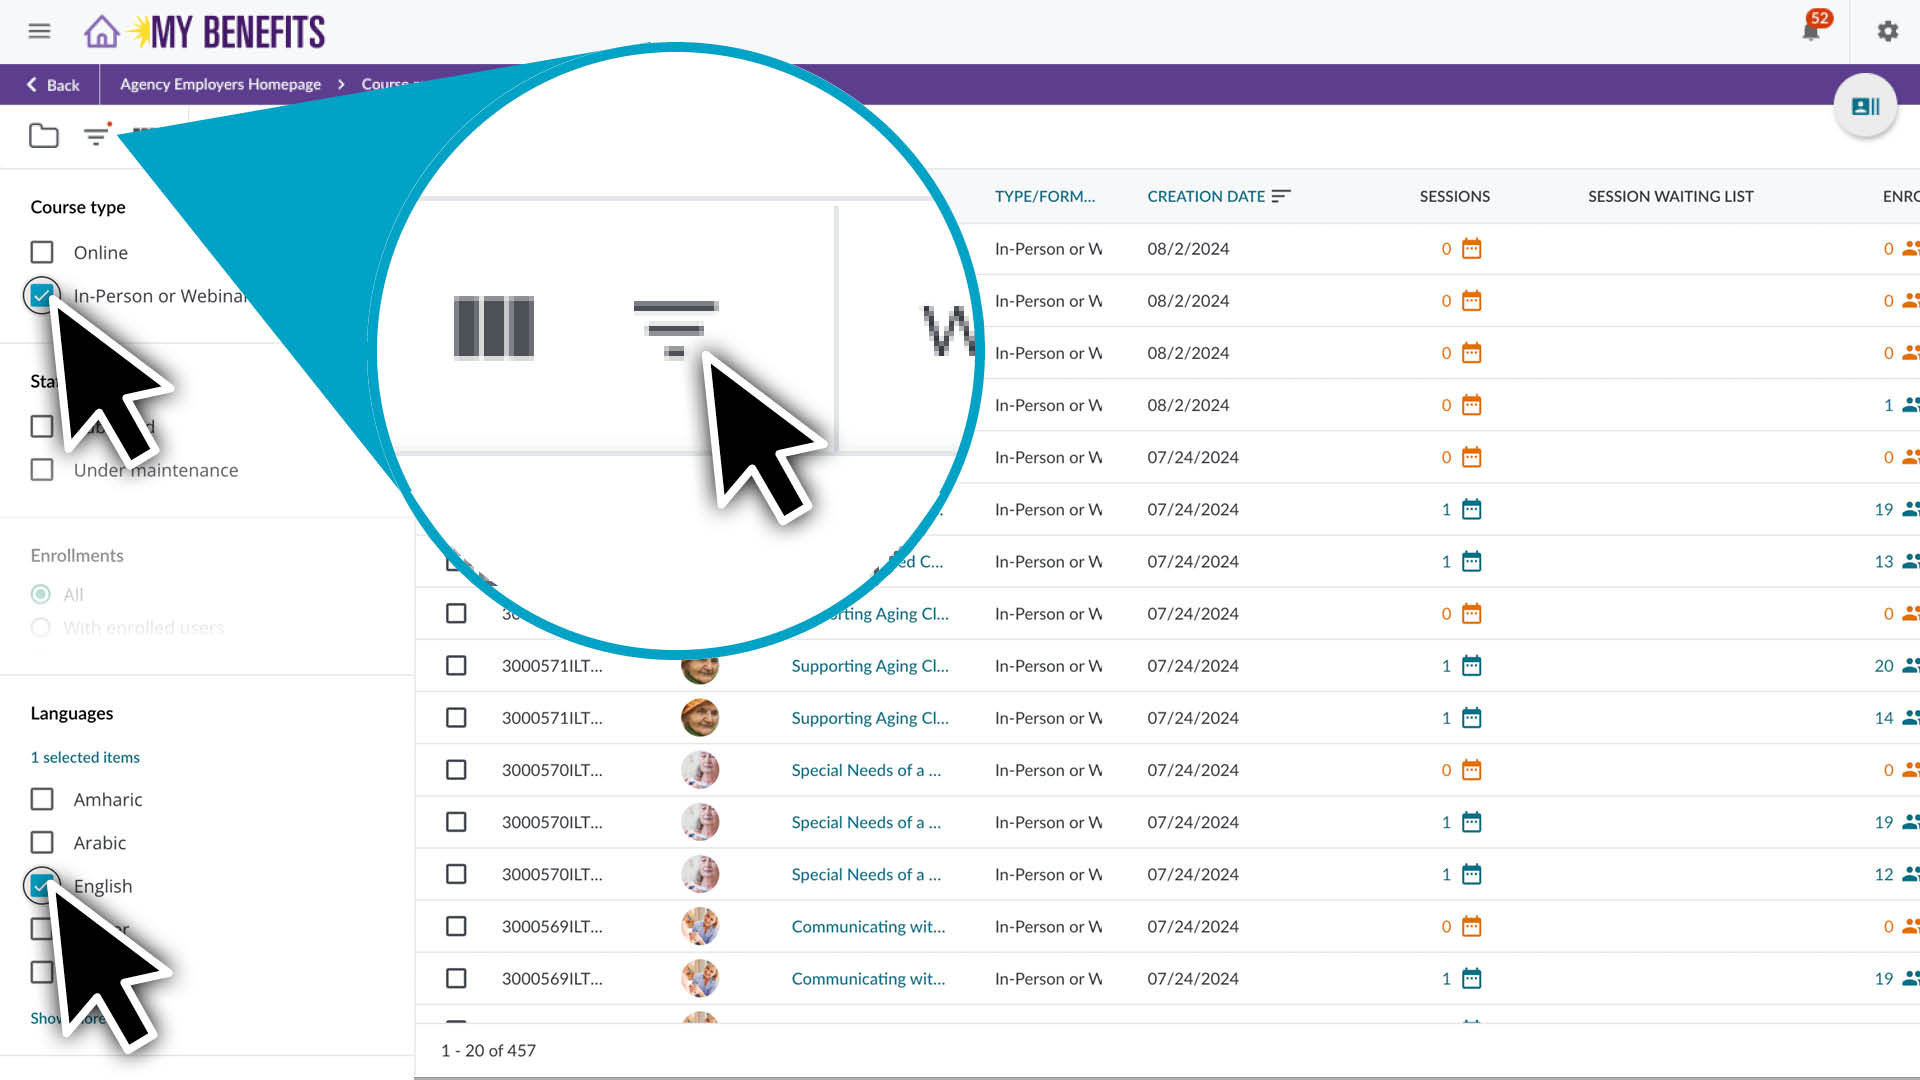
Task: Click the filter icon with red dot
Action: click(95, 137)
